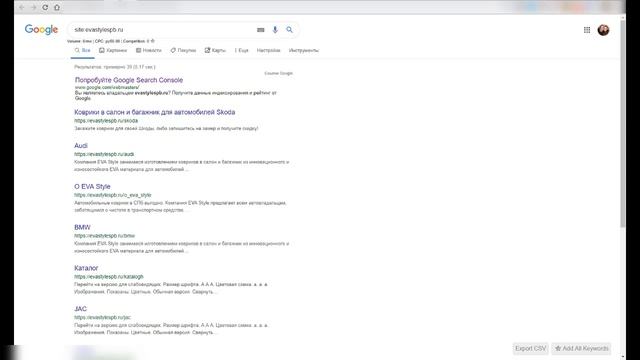The width and height of the screenshot is (640, 360).
Task: Open the Google account profile avatar
Action: tap(603, 30)
